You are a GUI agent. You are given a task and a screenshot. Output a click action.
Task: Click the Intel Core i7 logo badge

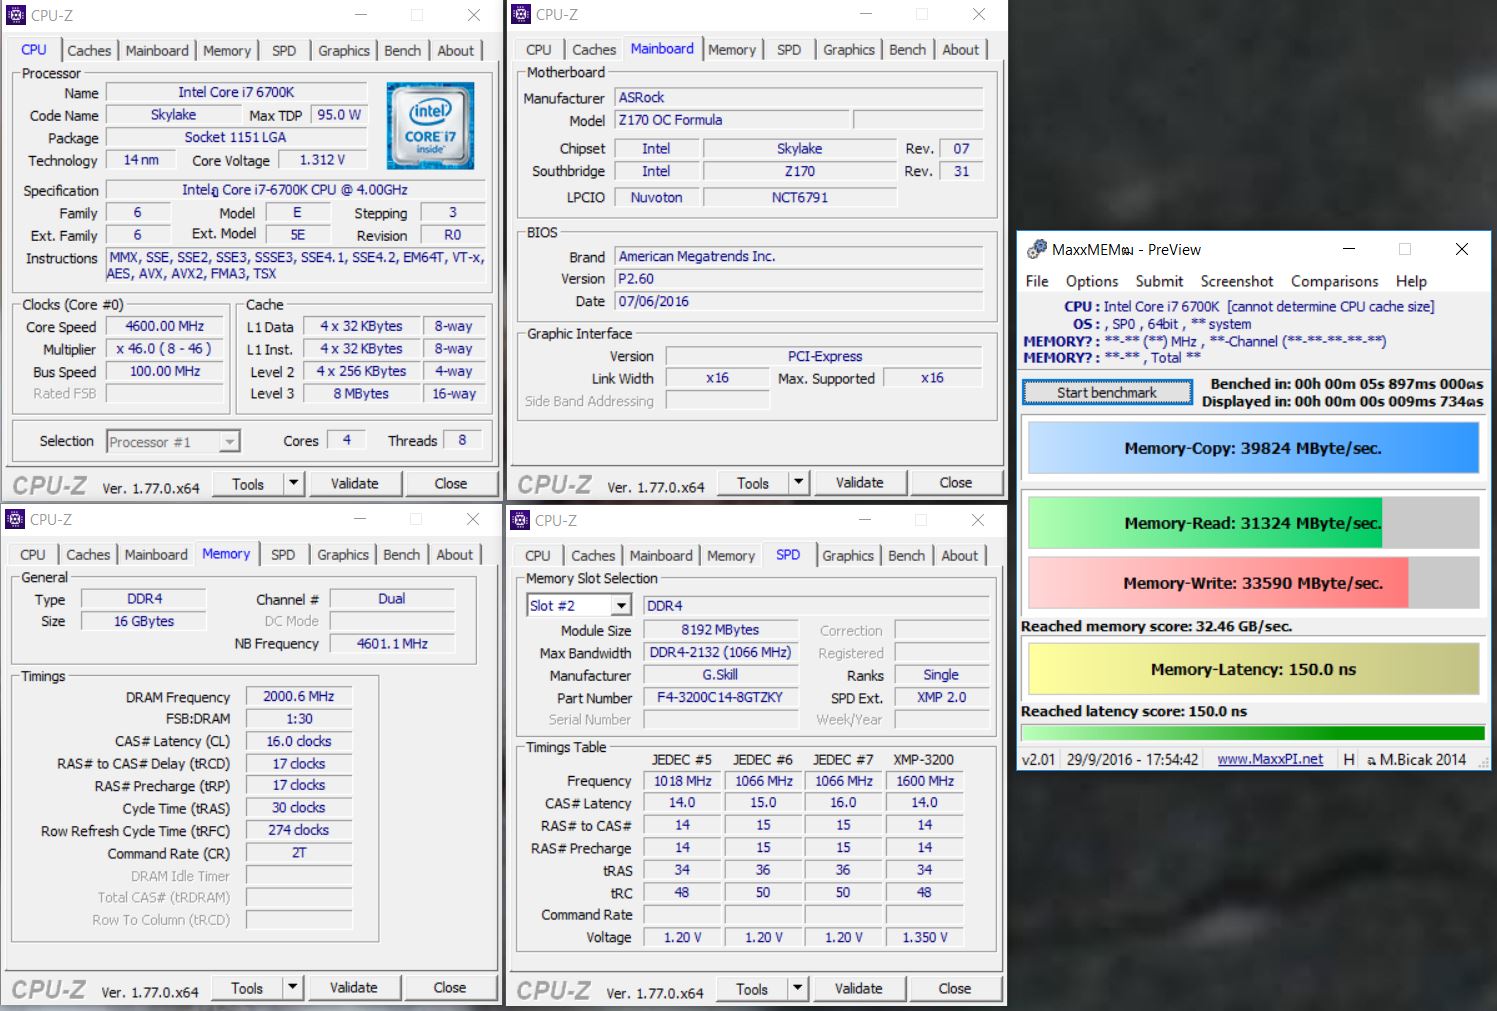(430, 126)
